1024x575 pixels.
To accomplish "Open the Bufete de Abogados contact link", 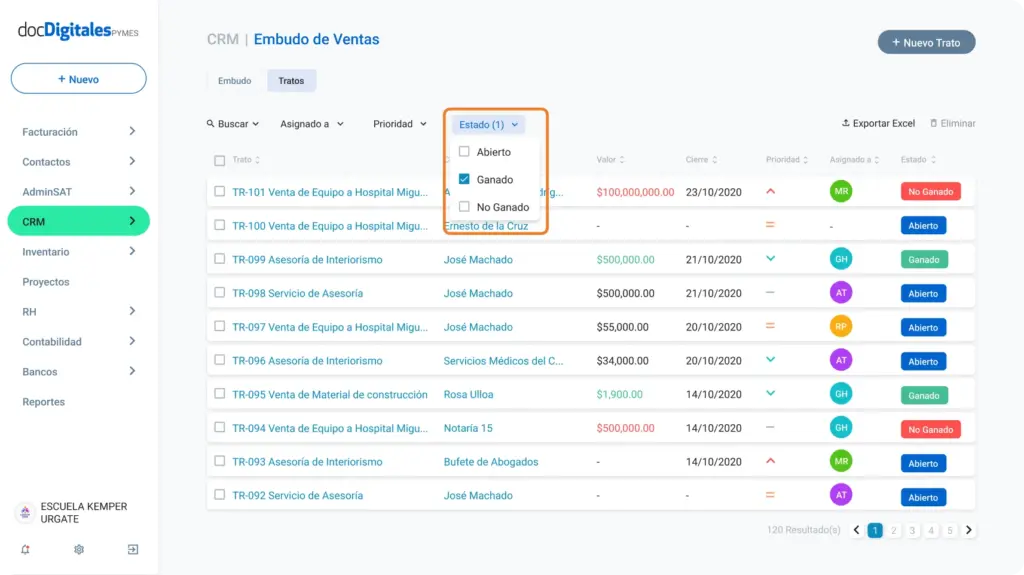I will [x=491, y=461].
